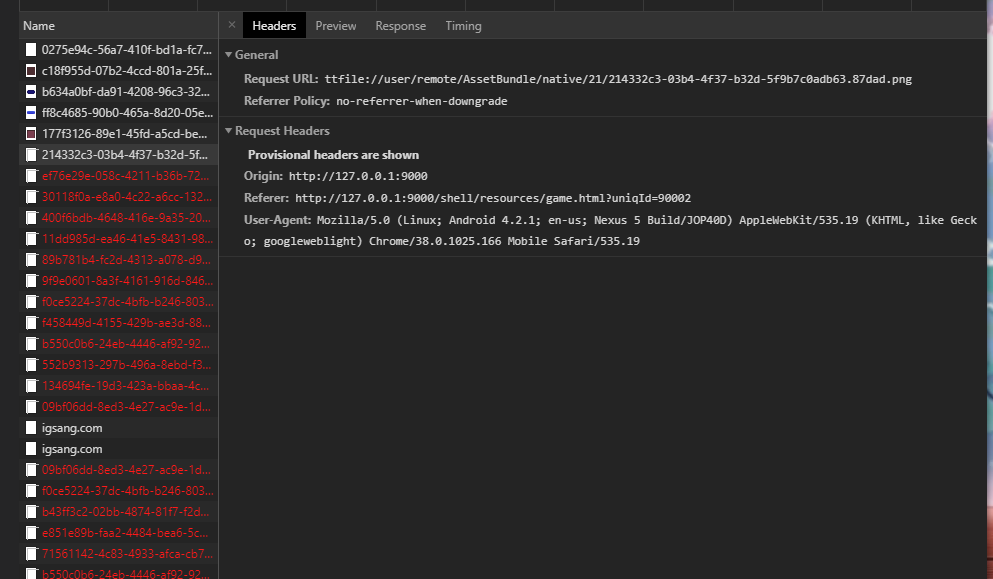This screenshot has height=579, width=993.
Task: Show the Timing tab
Action: 463,26
